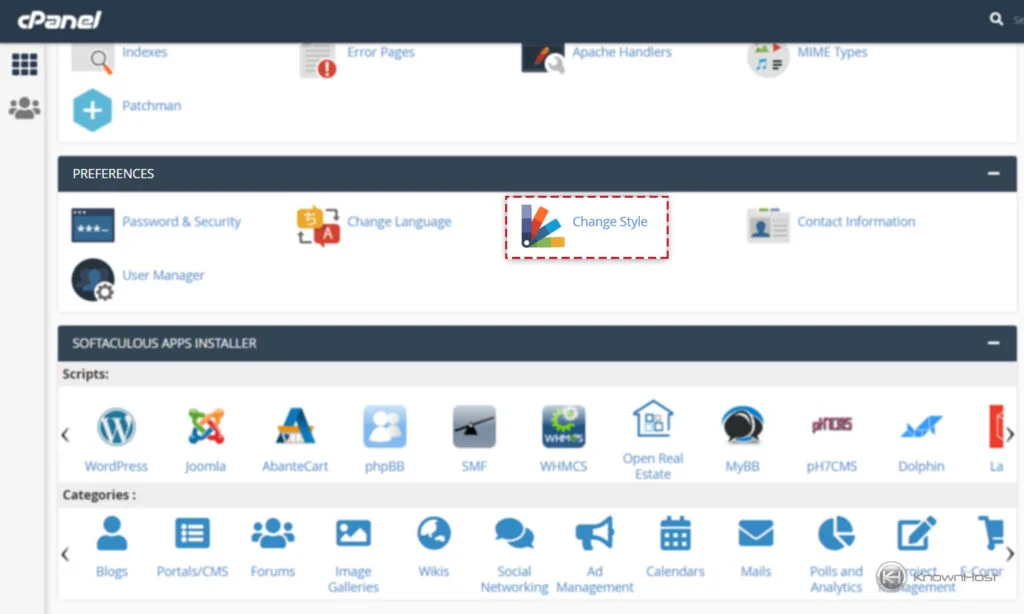This screenshot has width=1024, height=614.
Task: Select the SMF script icon
Action: (474, 427)
